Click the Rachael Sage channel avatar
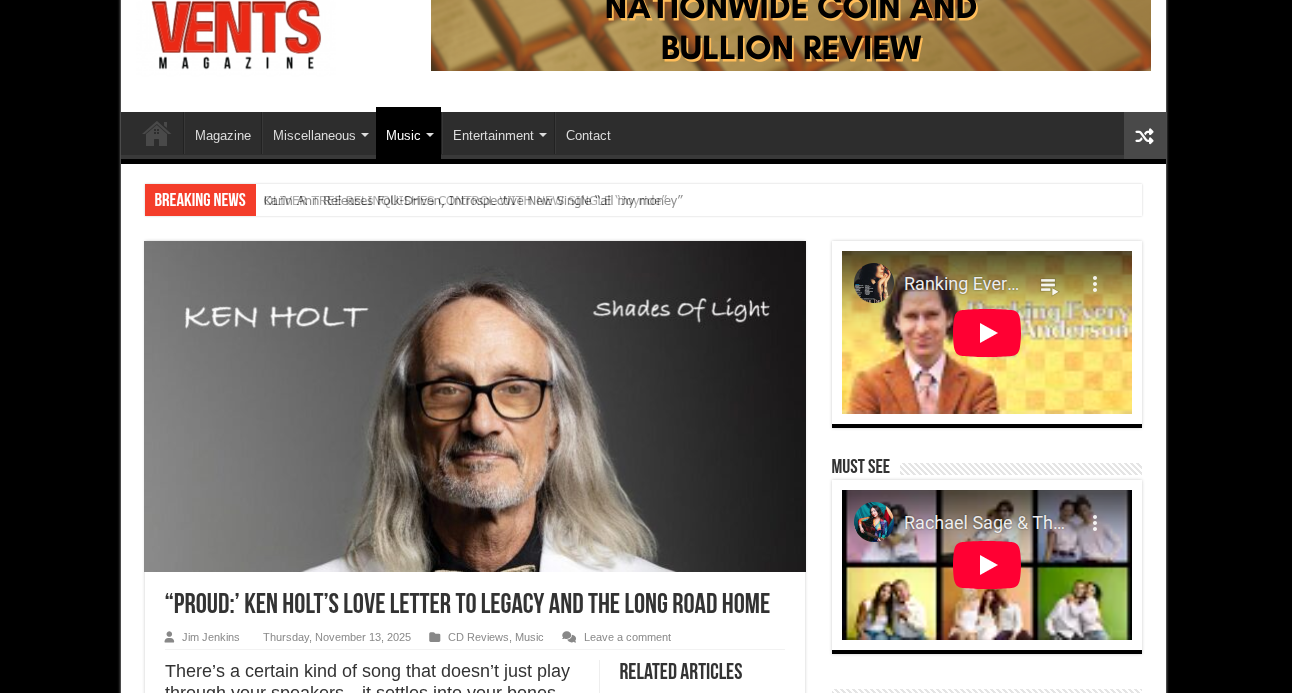Screen dimensions: 1292x693 pos(873,522)
